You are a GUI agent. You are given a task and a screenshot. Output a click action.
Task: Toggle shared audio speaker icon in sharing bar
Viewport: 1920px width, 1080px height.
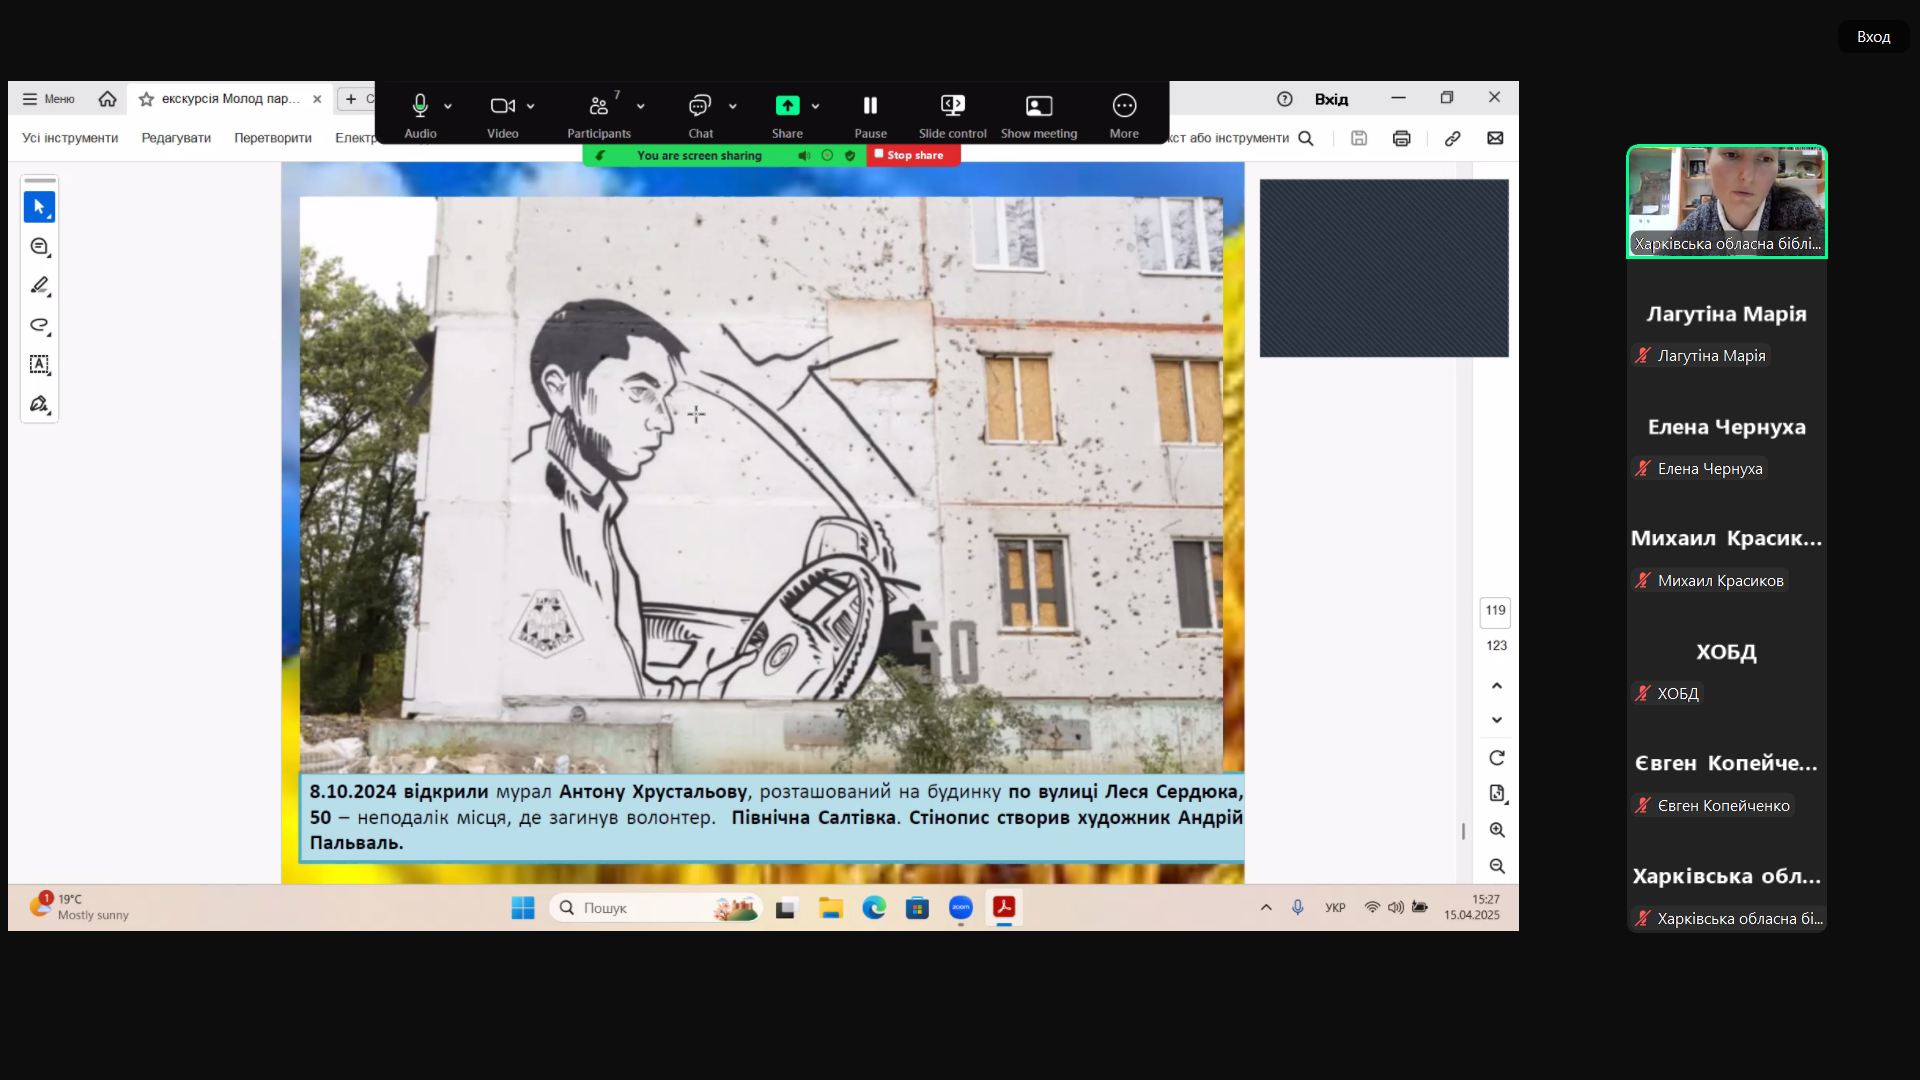[x=804, y=155]
